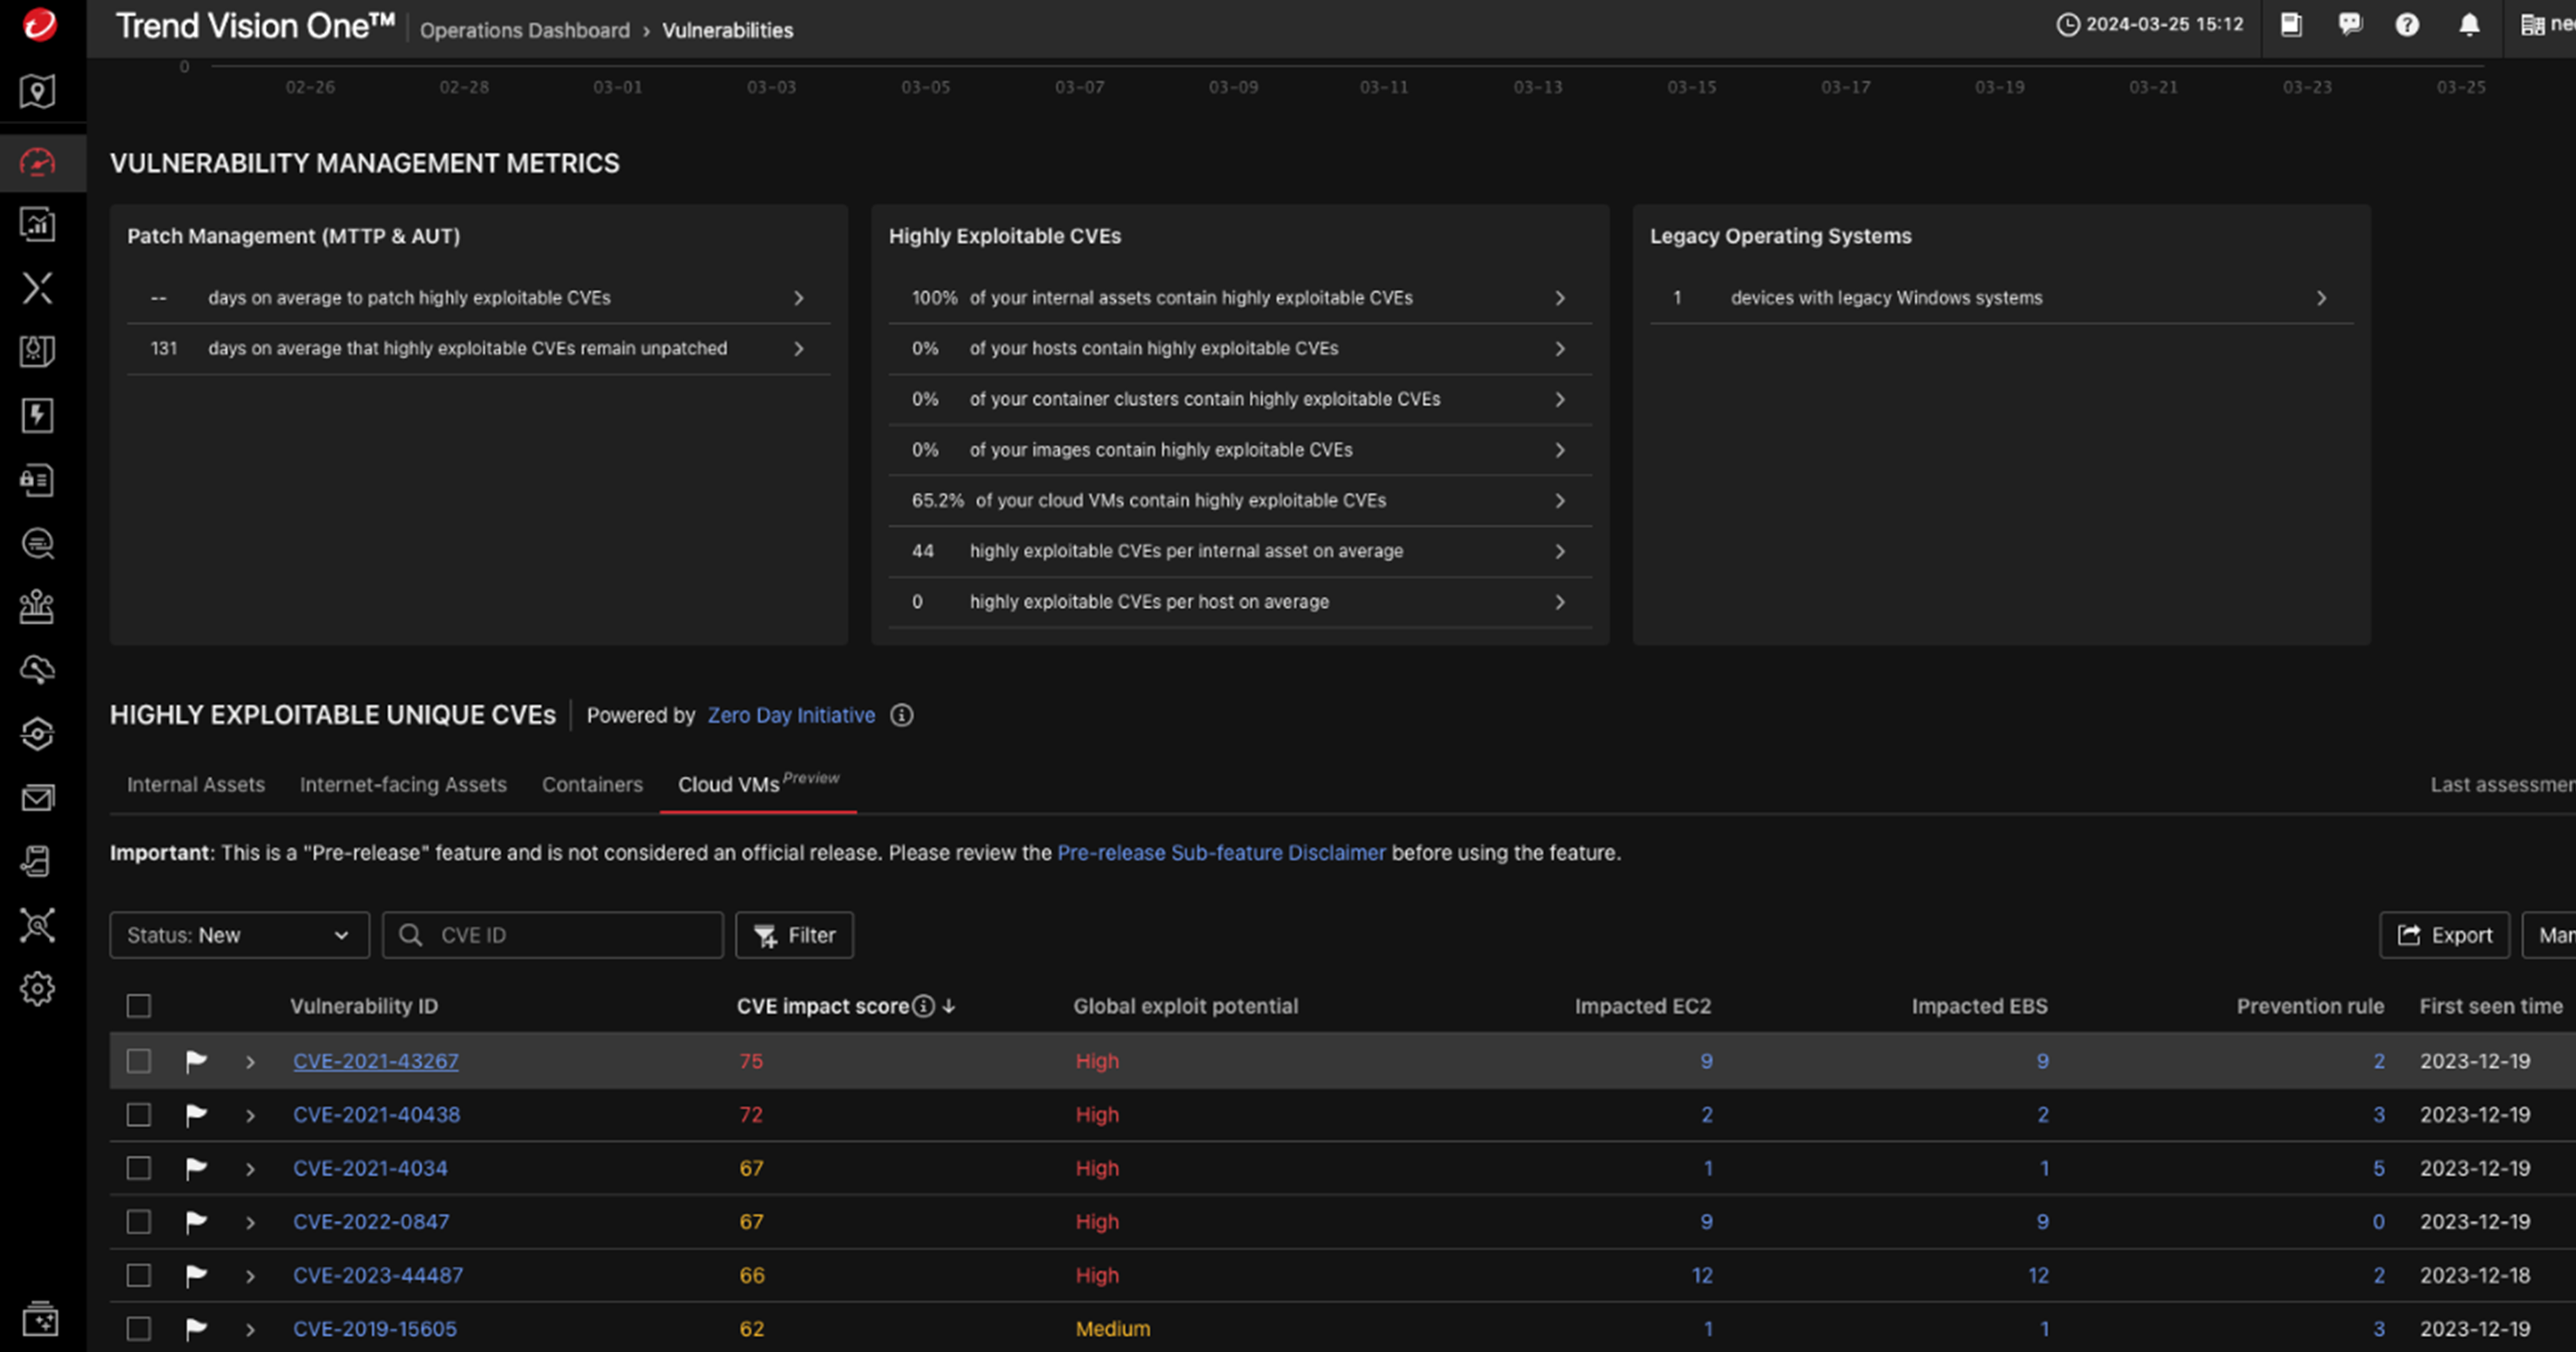Click the lightning bolt sidebar icon
Image resolution: width=2576 pixels, height=1352 pixels.
click(37, 415)
